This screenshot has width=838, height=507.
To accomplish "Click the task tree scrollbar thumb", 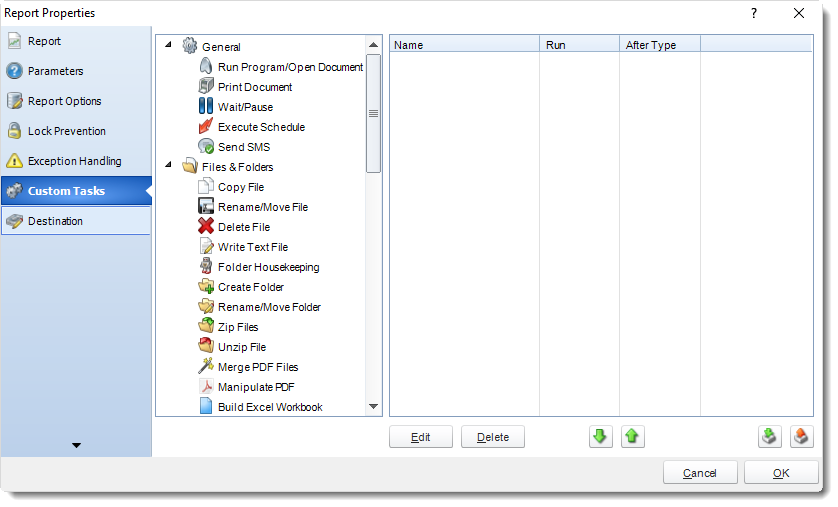I will pyautogui.click(x=374, y=113).
